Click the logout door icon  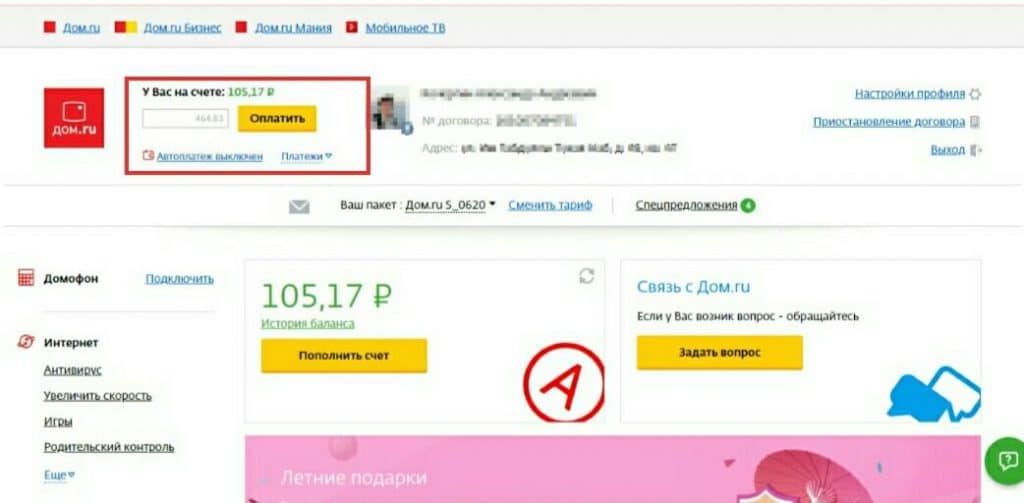(x=976, y=150)
